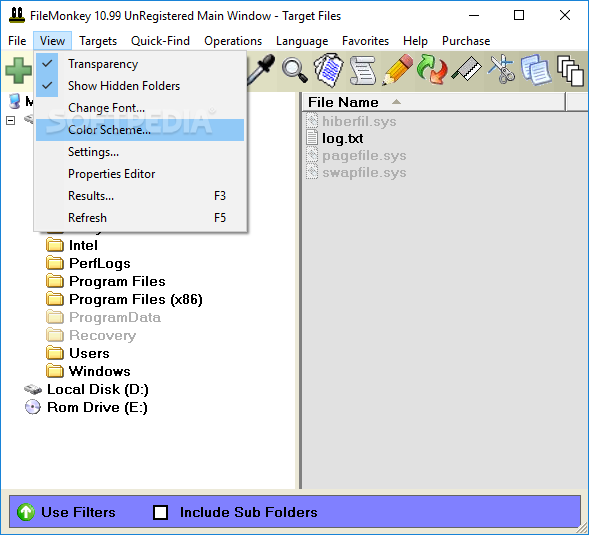Image resolution: width=589 pixels, height=535 pixels.
Task: Choose Results... F3 menu entry
Action: coord(140,196)
